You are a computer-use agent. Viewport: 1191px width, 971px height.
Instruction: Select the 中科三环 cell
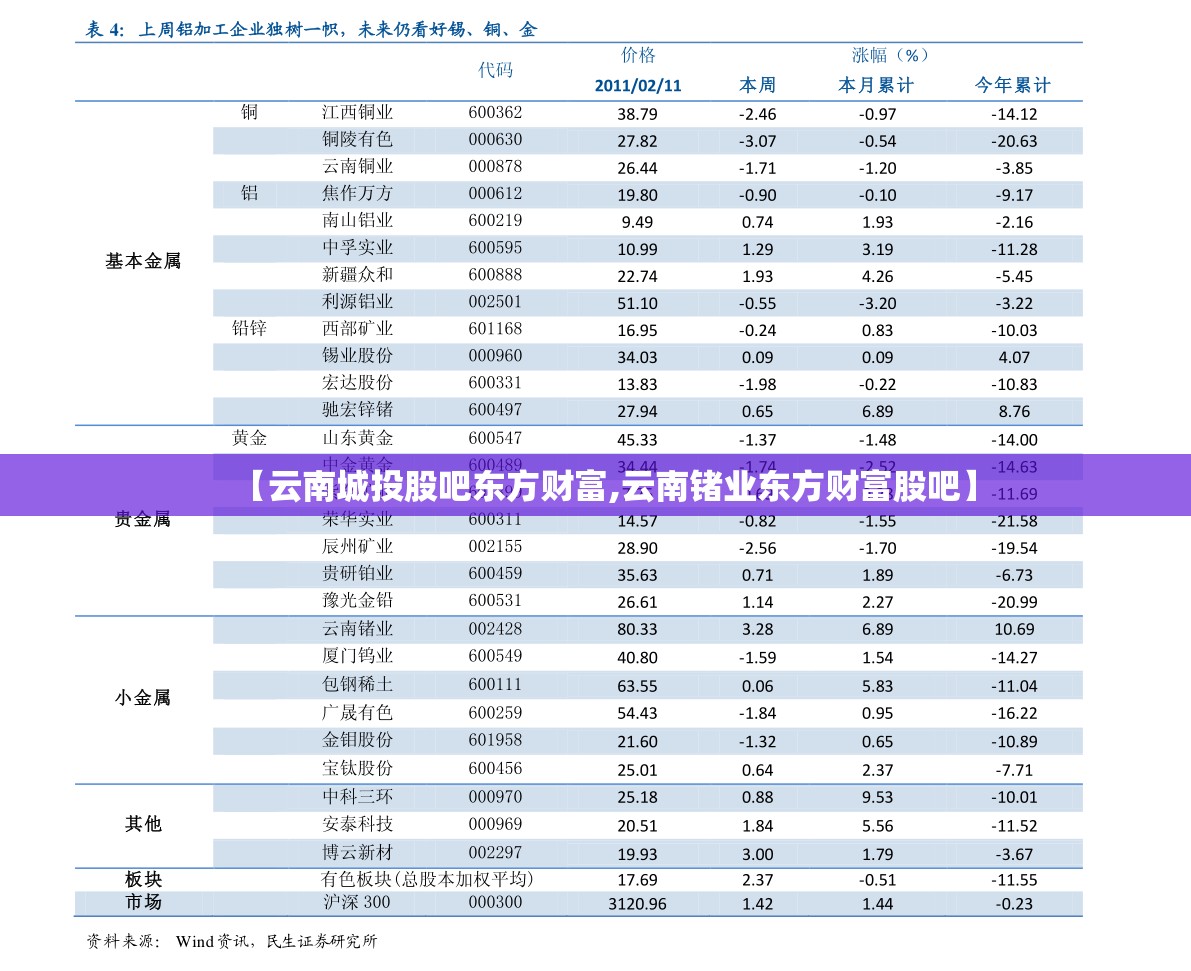(357, 797)
